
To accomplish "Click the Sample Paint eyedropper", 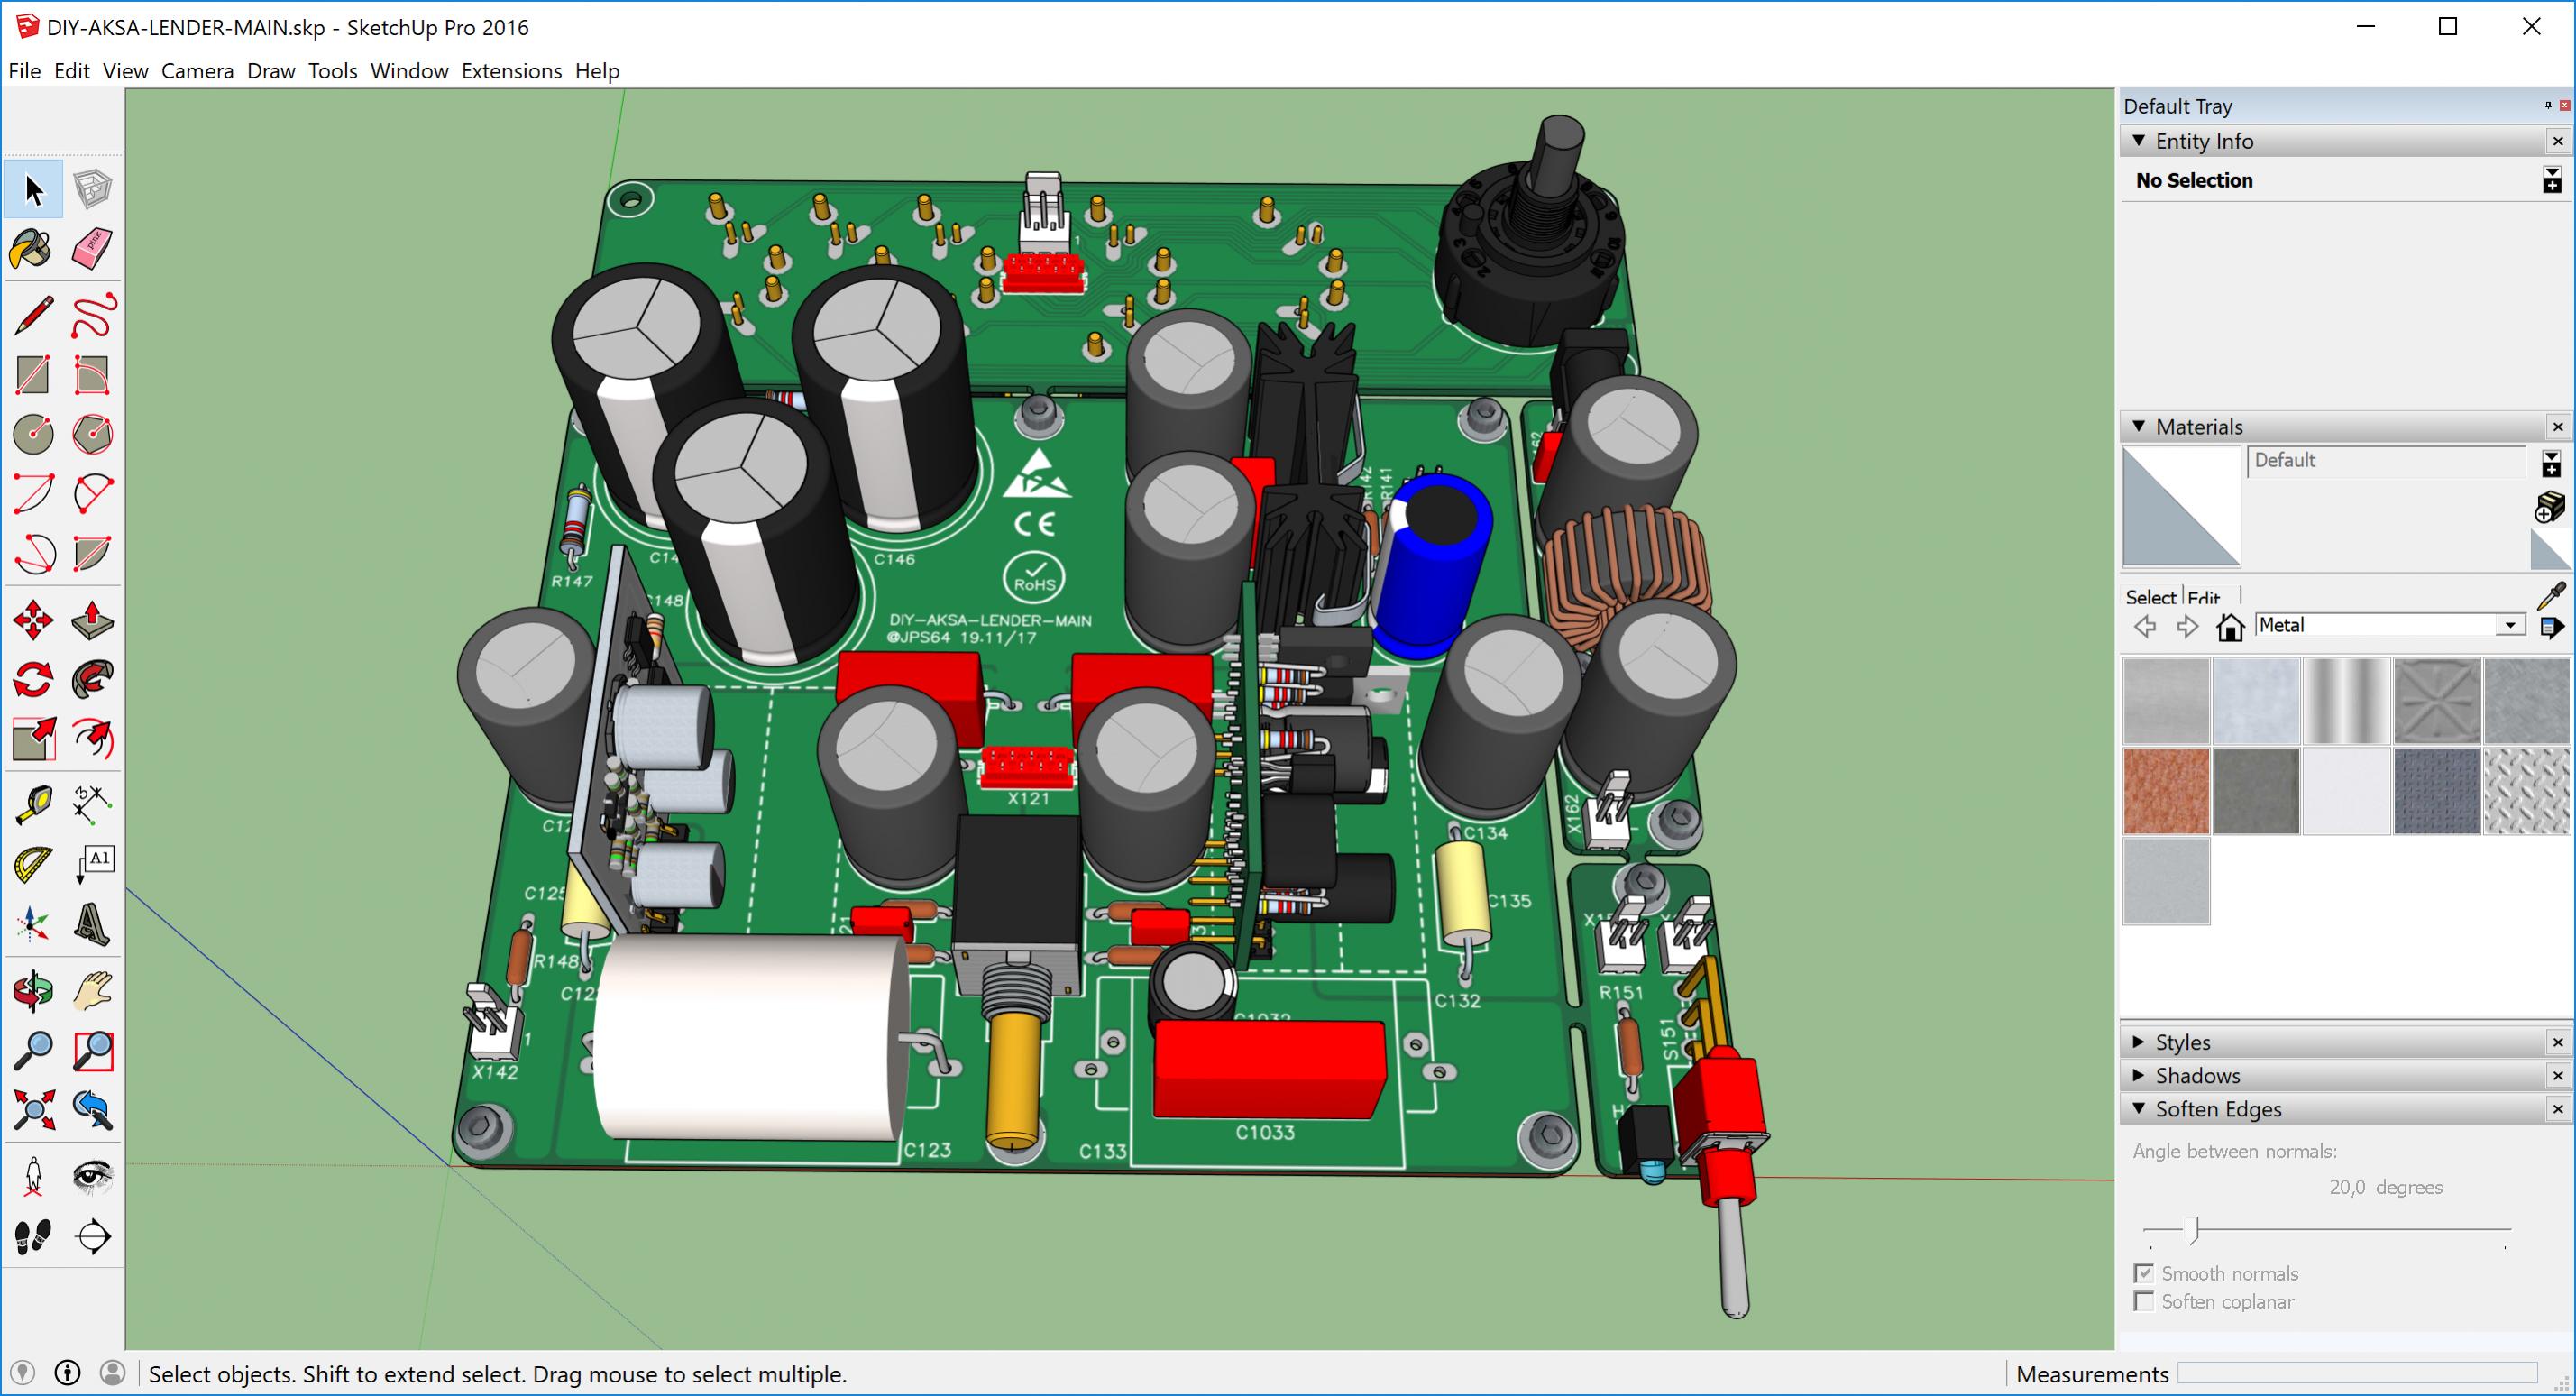I will click(2552, 595).
